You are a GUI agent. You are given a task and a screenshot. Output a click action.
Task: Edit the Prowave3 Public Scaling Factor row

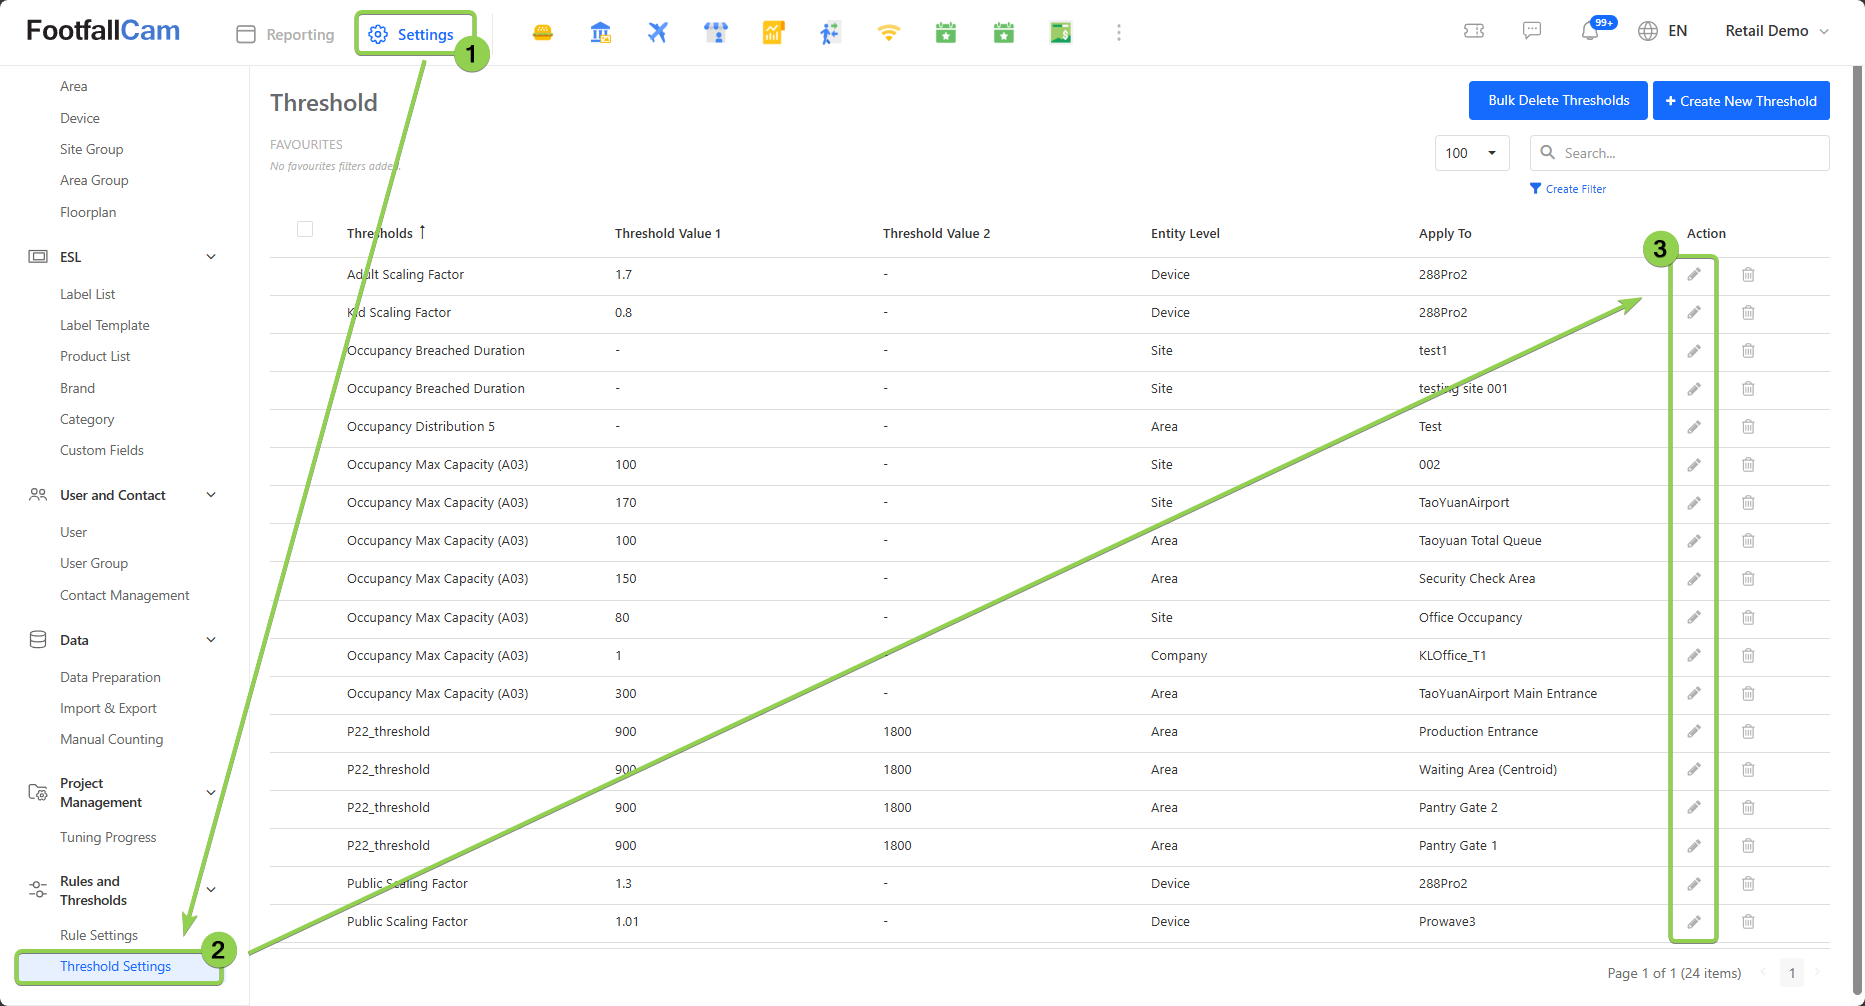[x=1694, y=922]
